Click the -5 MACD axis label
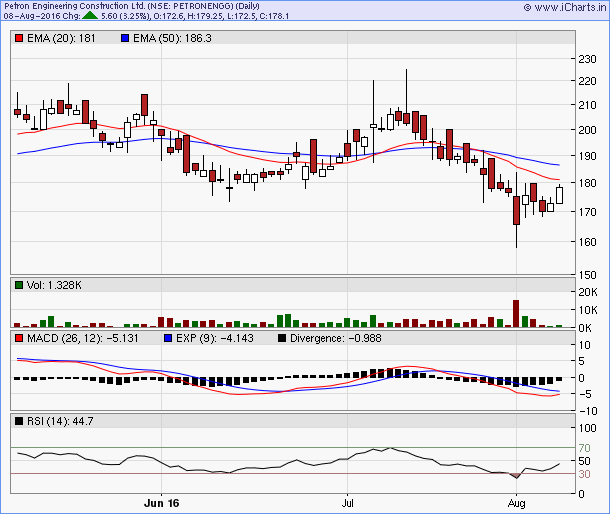610x514 pixels. [x=585, y=394]
